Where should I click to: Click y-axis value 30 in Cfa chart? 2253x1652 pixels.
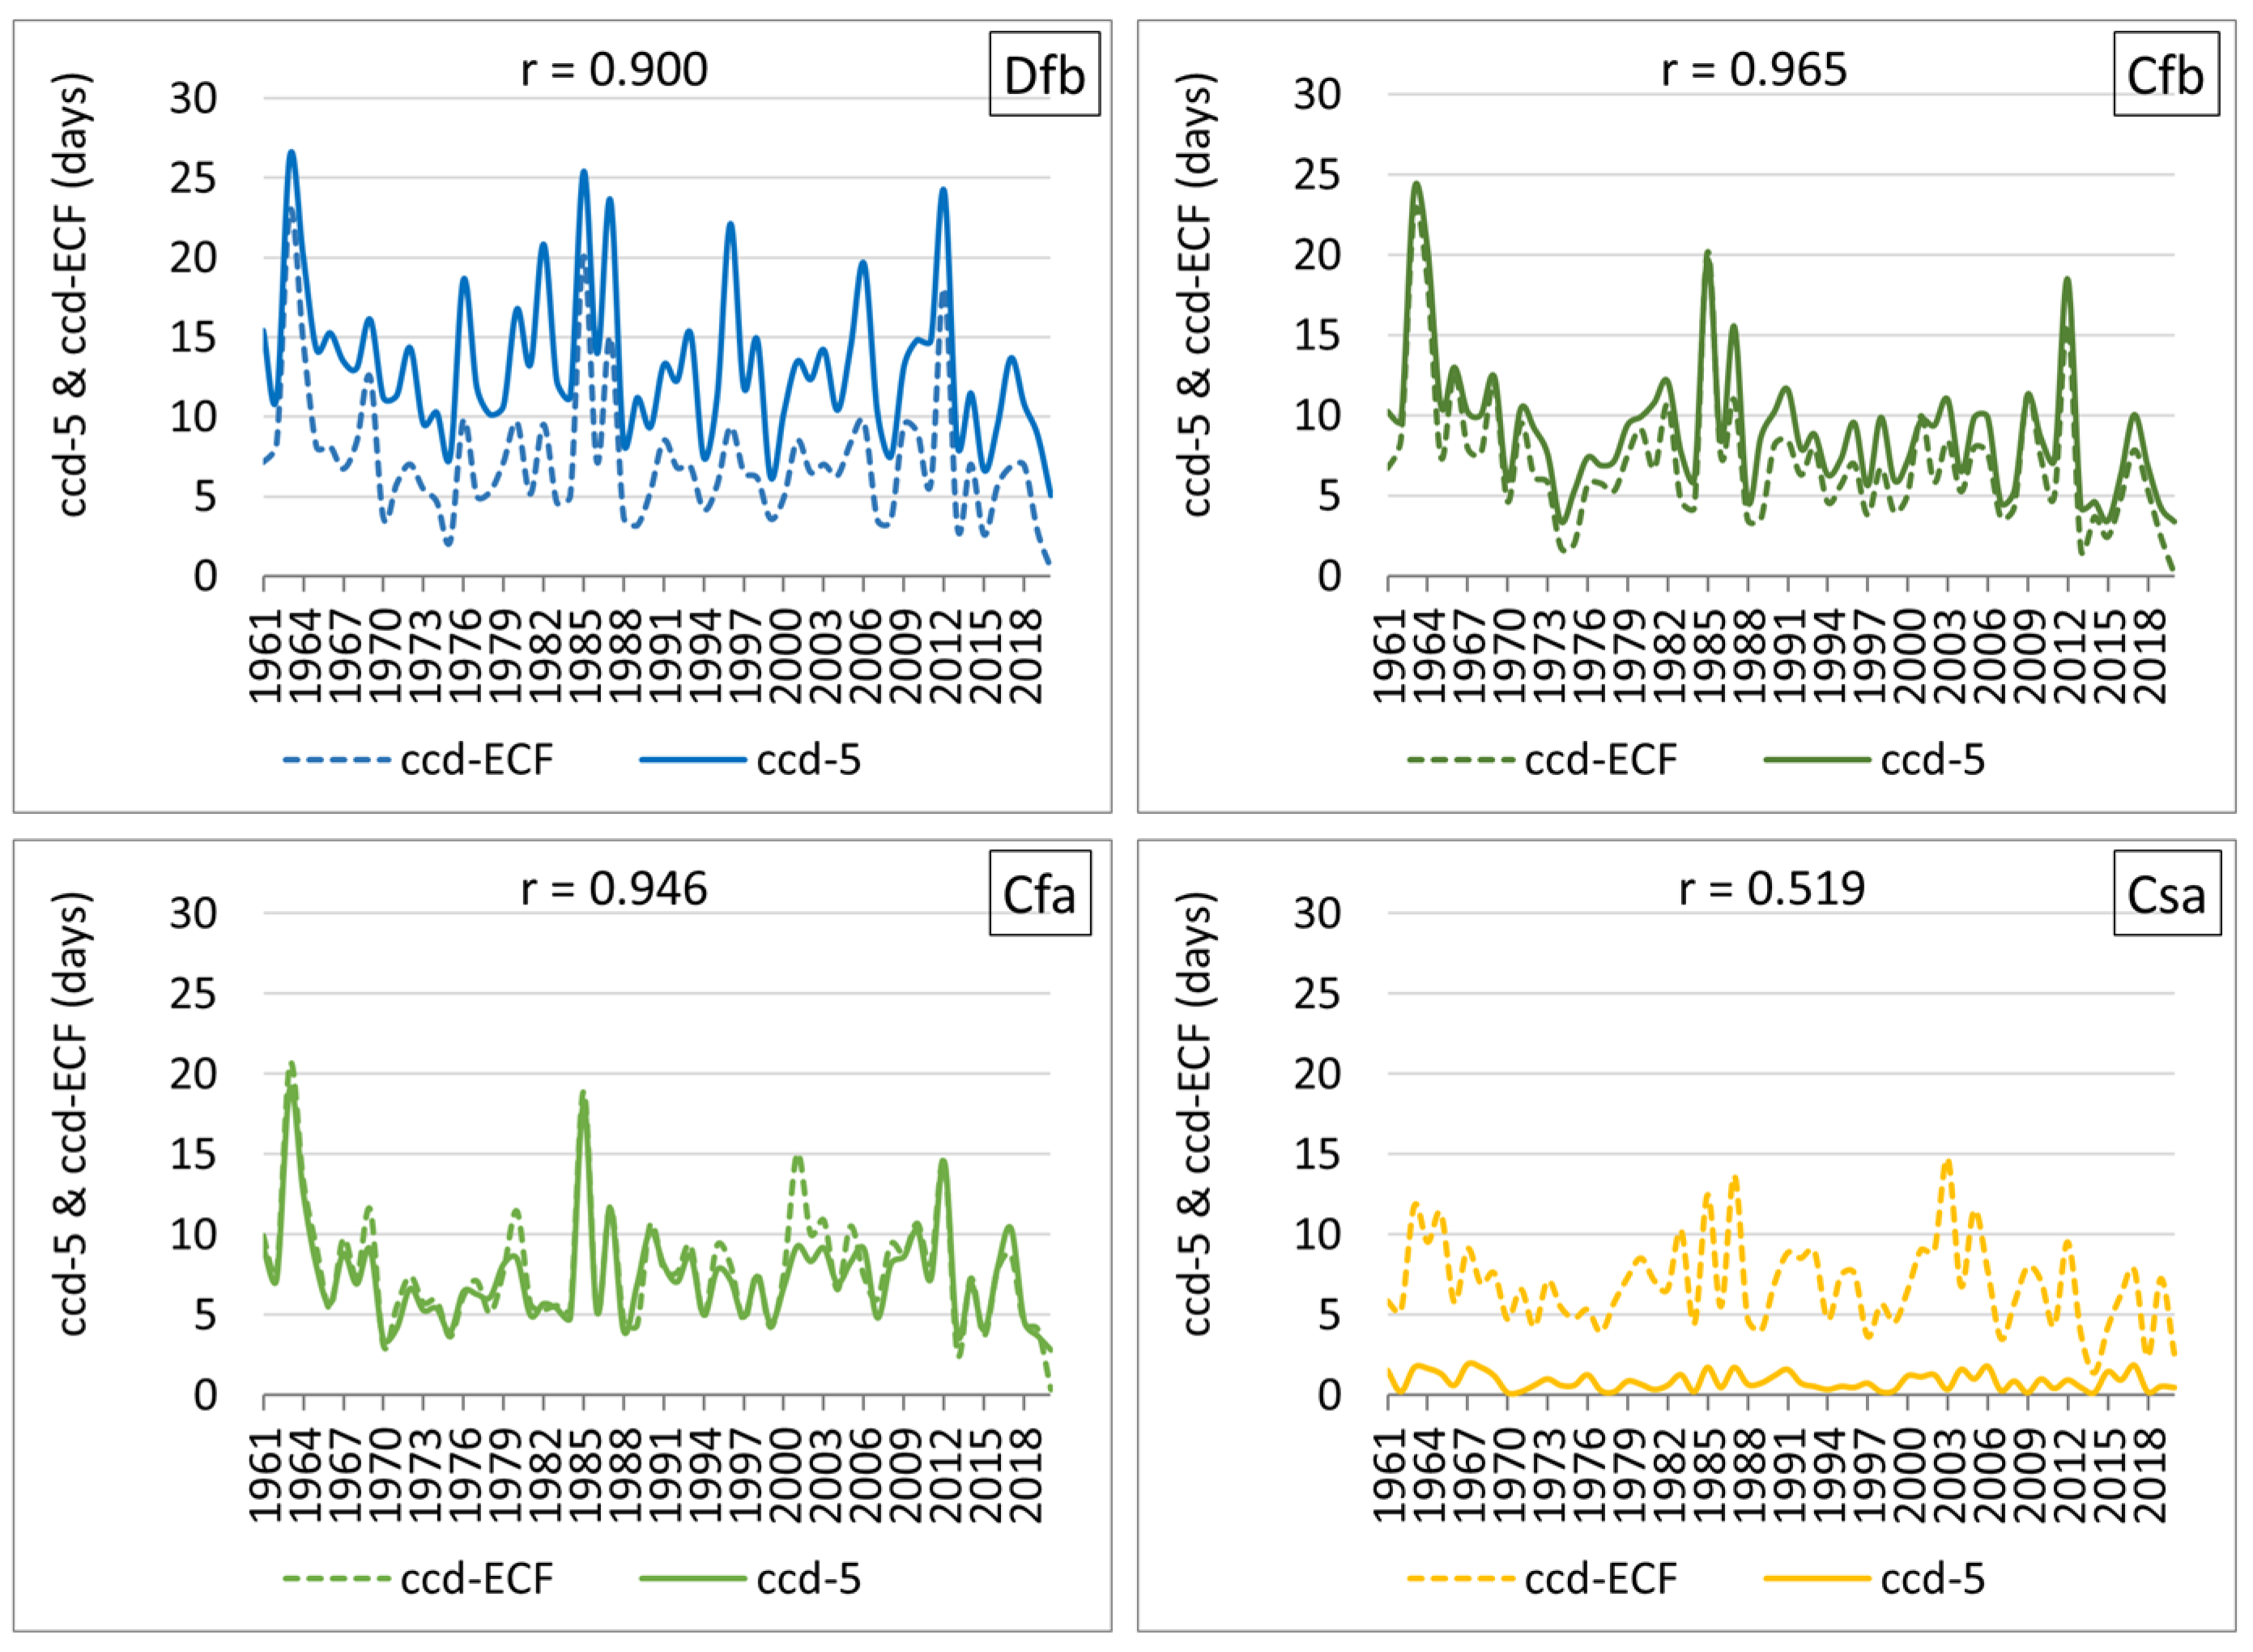(193, 913)
